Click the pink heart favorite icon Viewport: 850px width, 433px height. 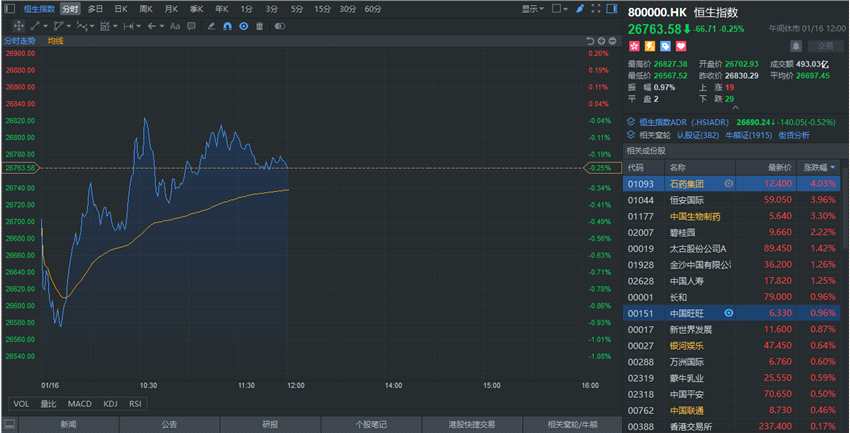click(x=681, y=46)
